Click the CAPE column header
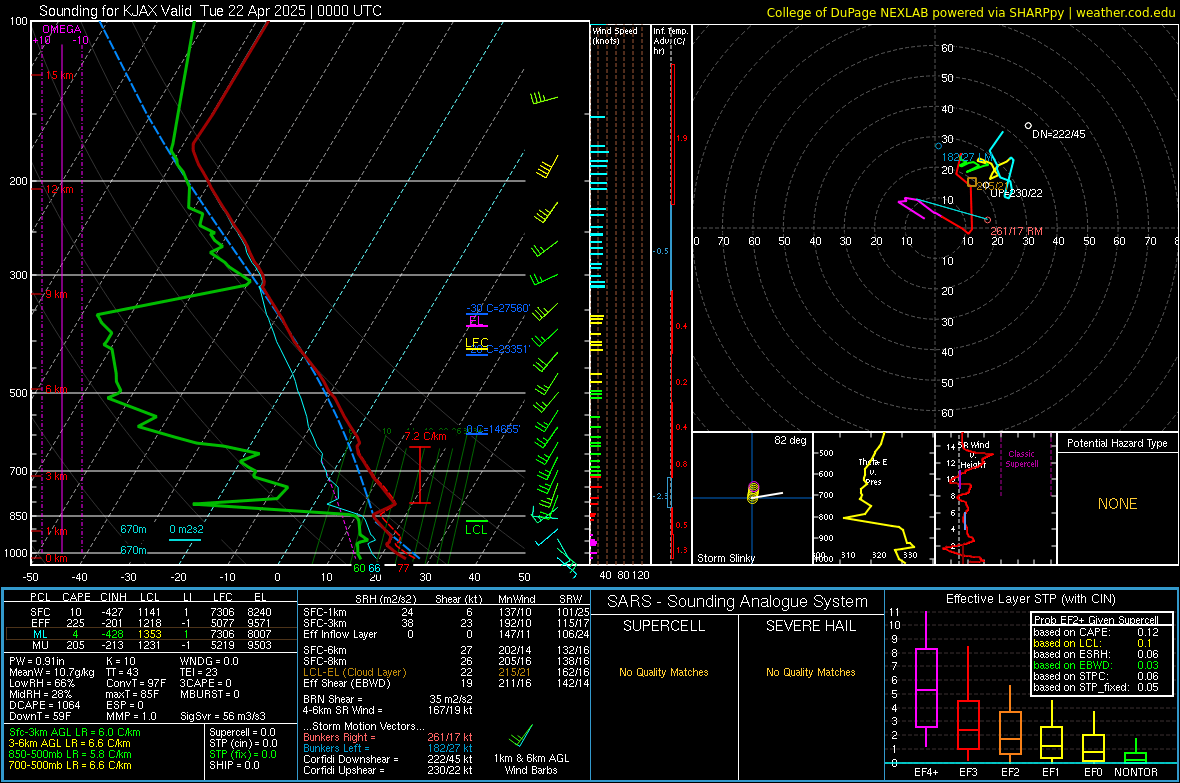This screenshot has height=783, width=1180. [x=77, y=597]
